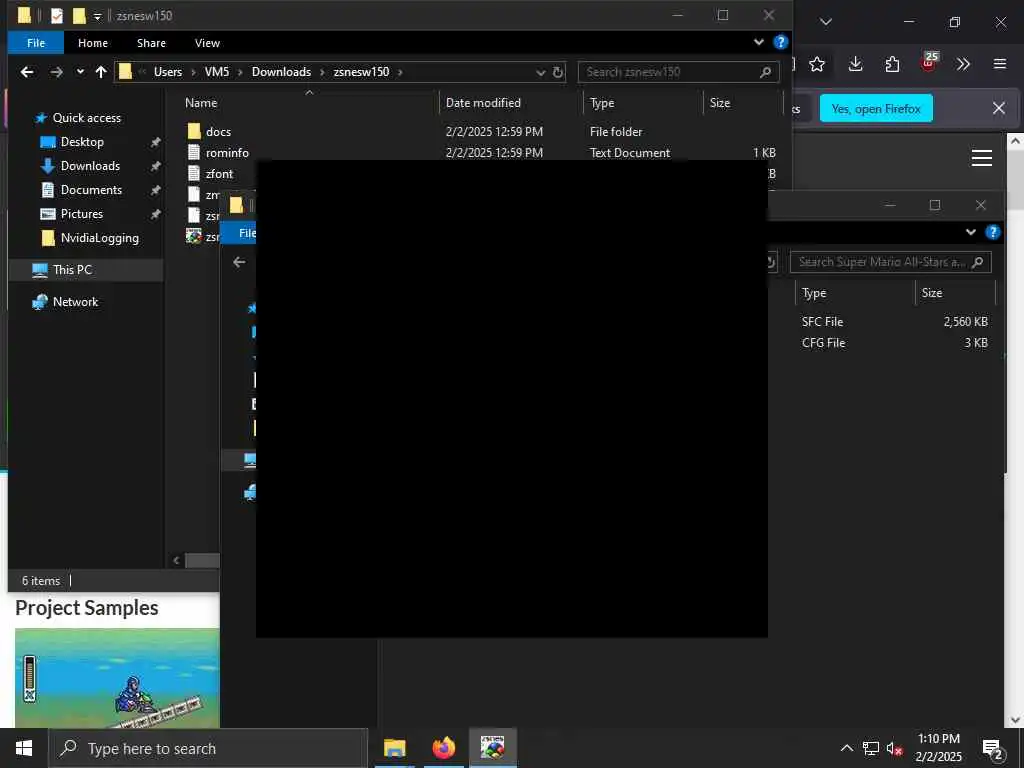1024x768 pixels.
Task: Open the File menu in zsnesw150 window
Action: click(x=36, y=43)
